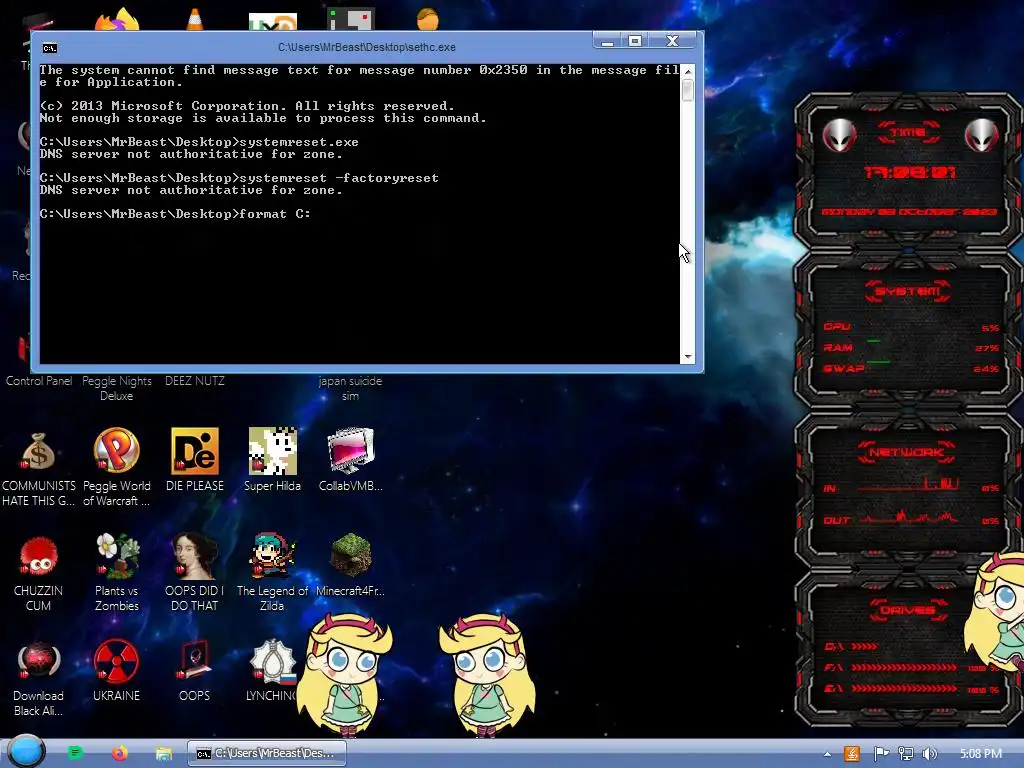Select the Firefox desktop icon above the console
1024x768 pixels.
click(x=118, y=20)
